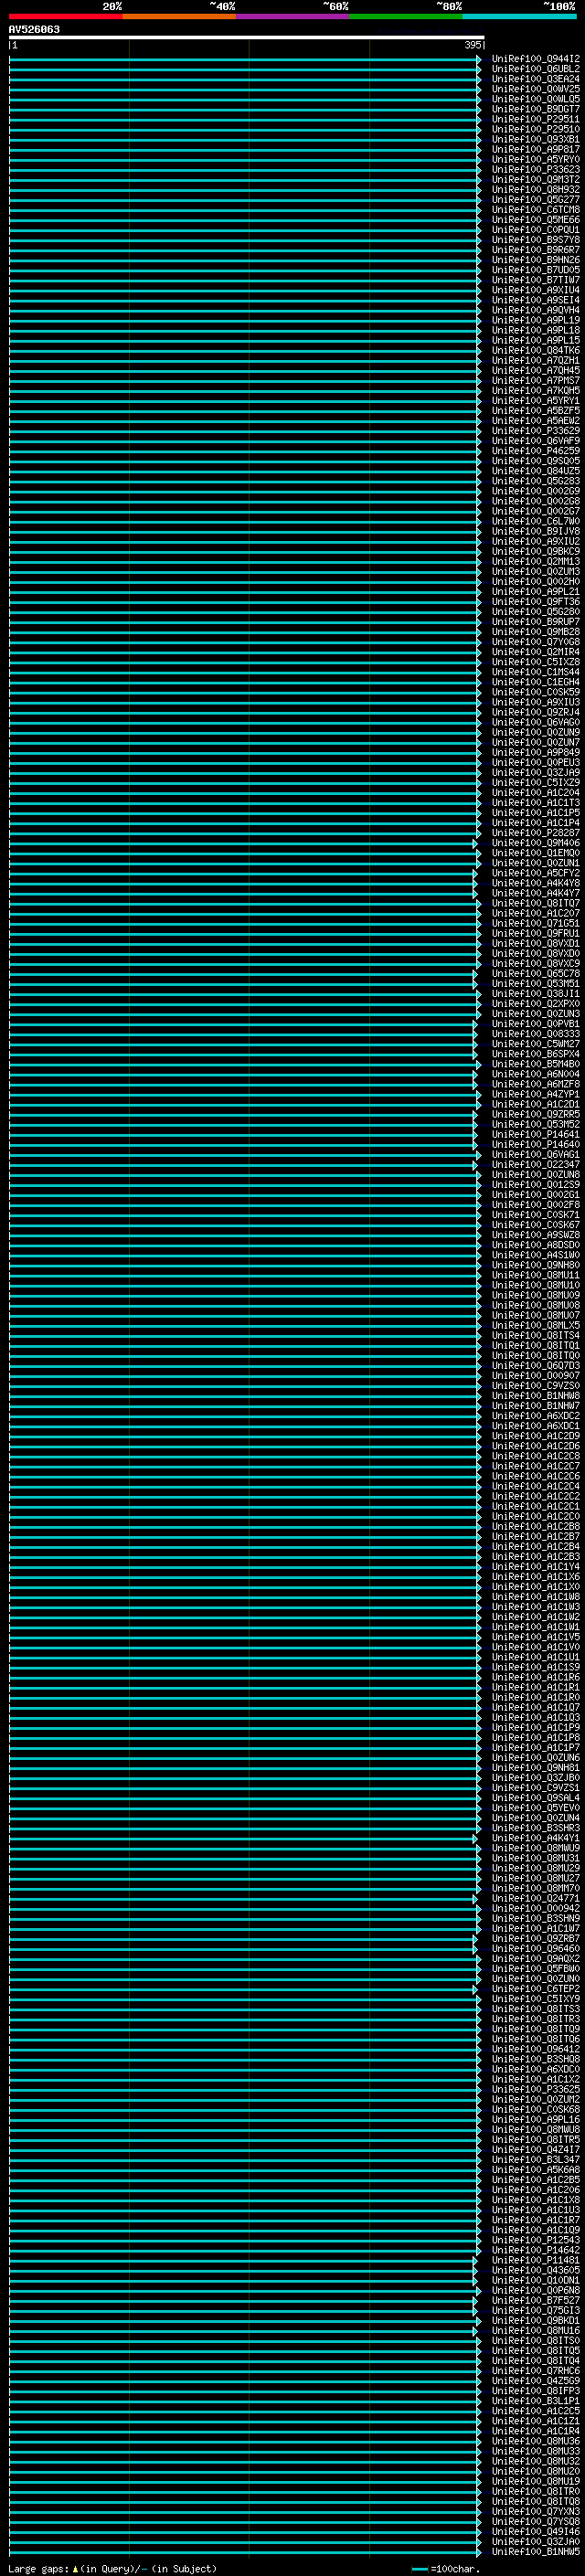Image resolution: width=585 pixels, height=2576 pixels.
Task: Click the UniRef100_Q49I46 label
Action: point(536,2531)
